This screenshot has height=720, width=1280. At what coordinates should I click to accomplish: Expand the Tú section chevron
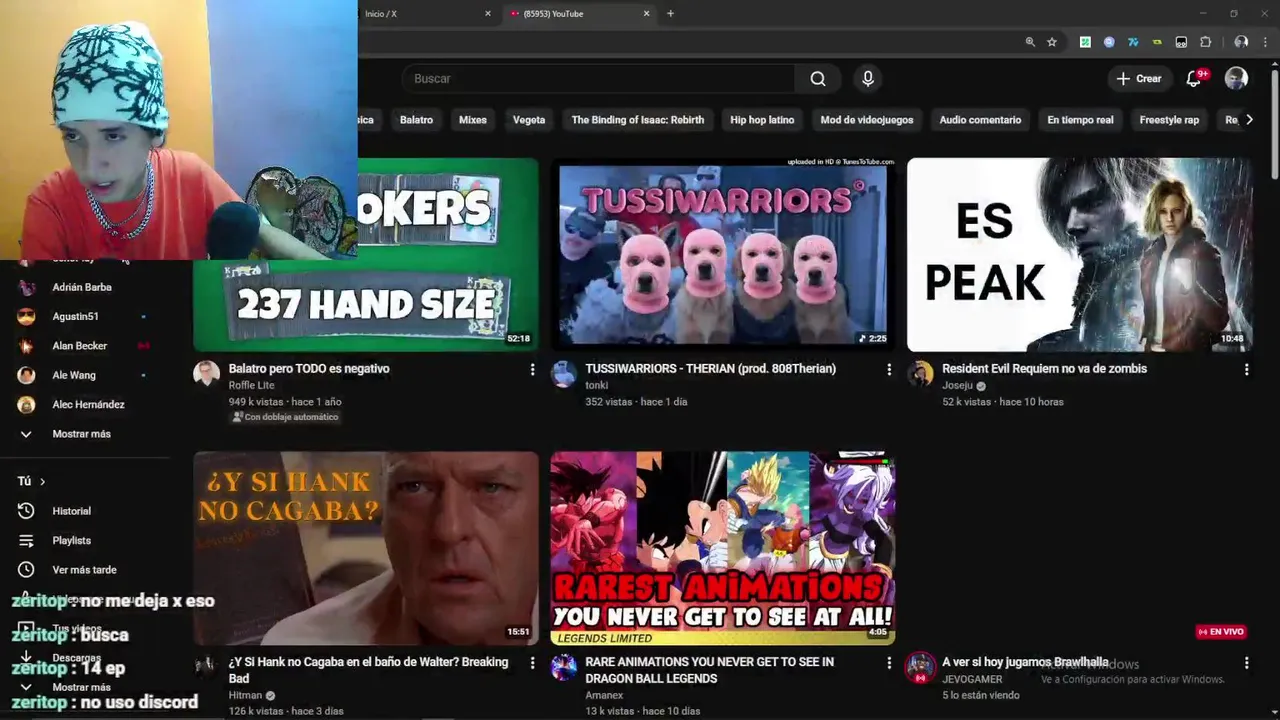42,482
